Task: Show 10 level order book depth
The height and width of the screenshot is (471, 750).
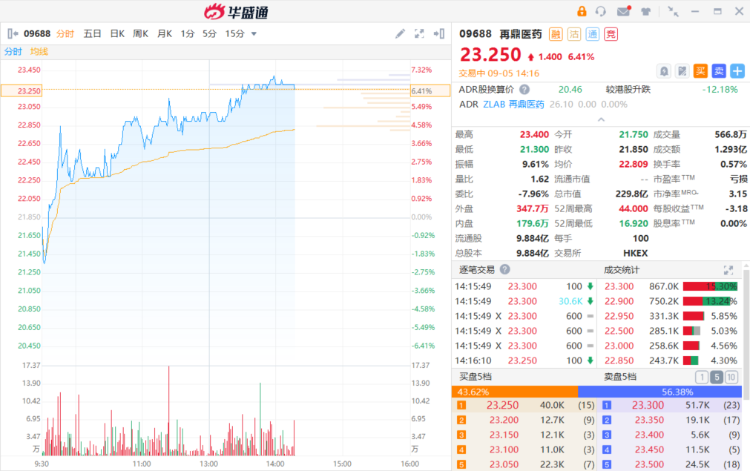Action: click(x=731, y=377)
